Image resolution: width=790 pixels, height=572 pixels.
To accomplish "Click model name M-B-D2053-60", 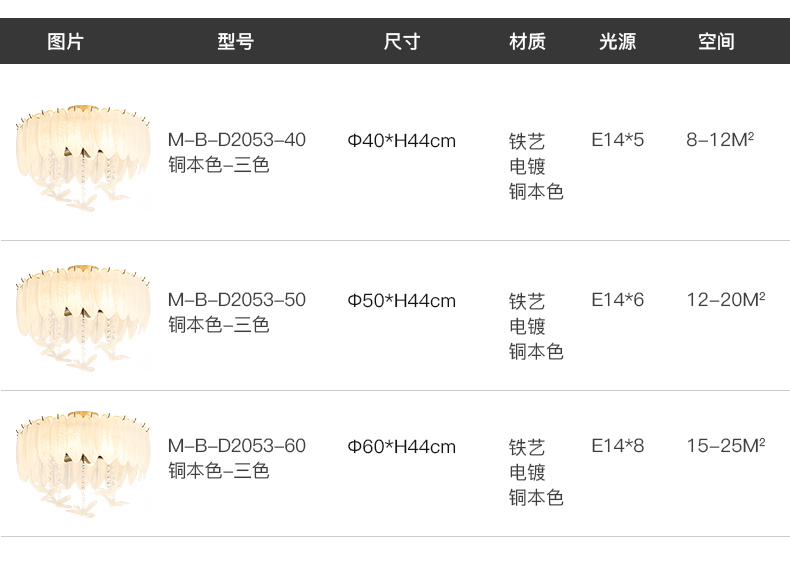I will pyautogui.click(x=237, y=446).
